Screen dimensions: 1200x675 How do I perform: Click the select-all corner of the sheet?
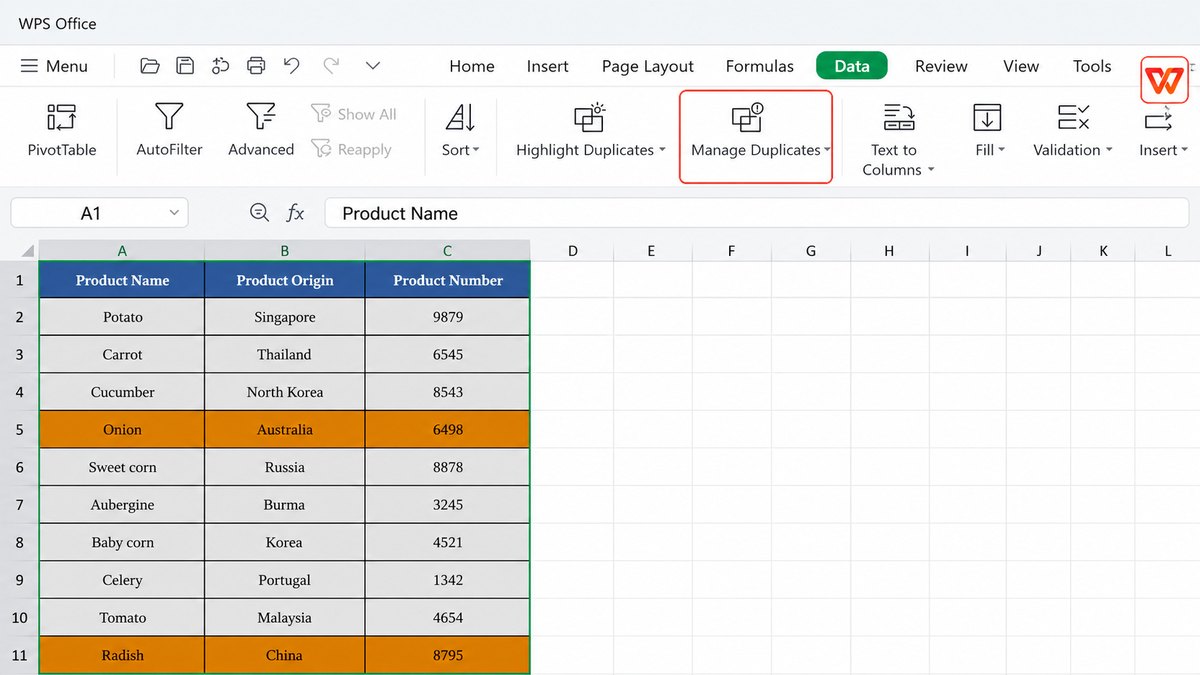(x=27, y=251)
